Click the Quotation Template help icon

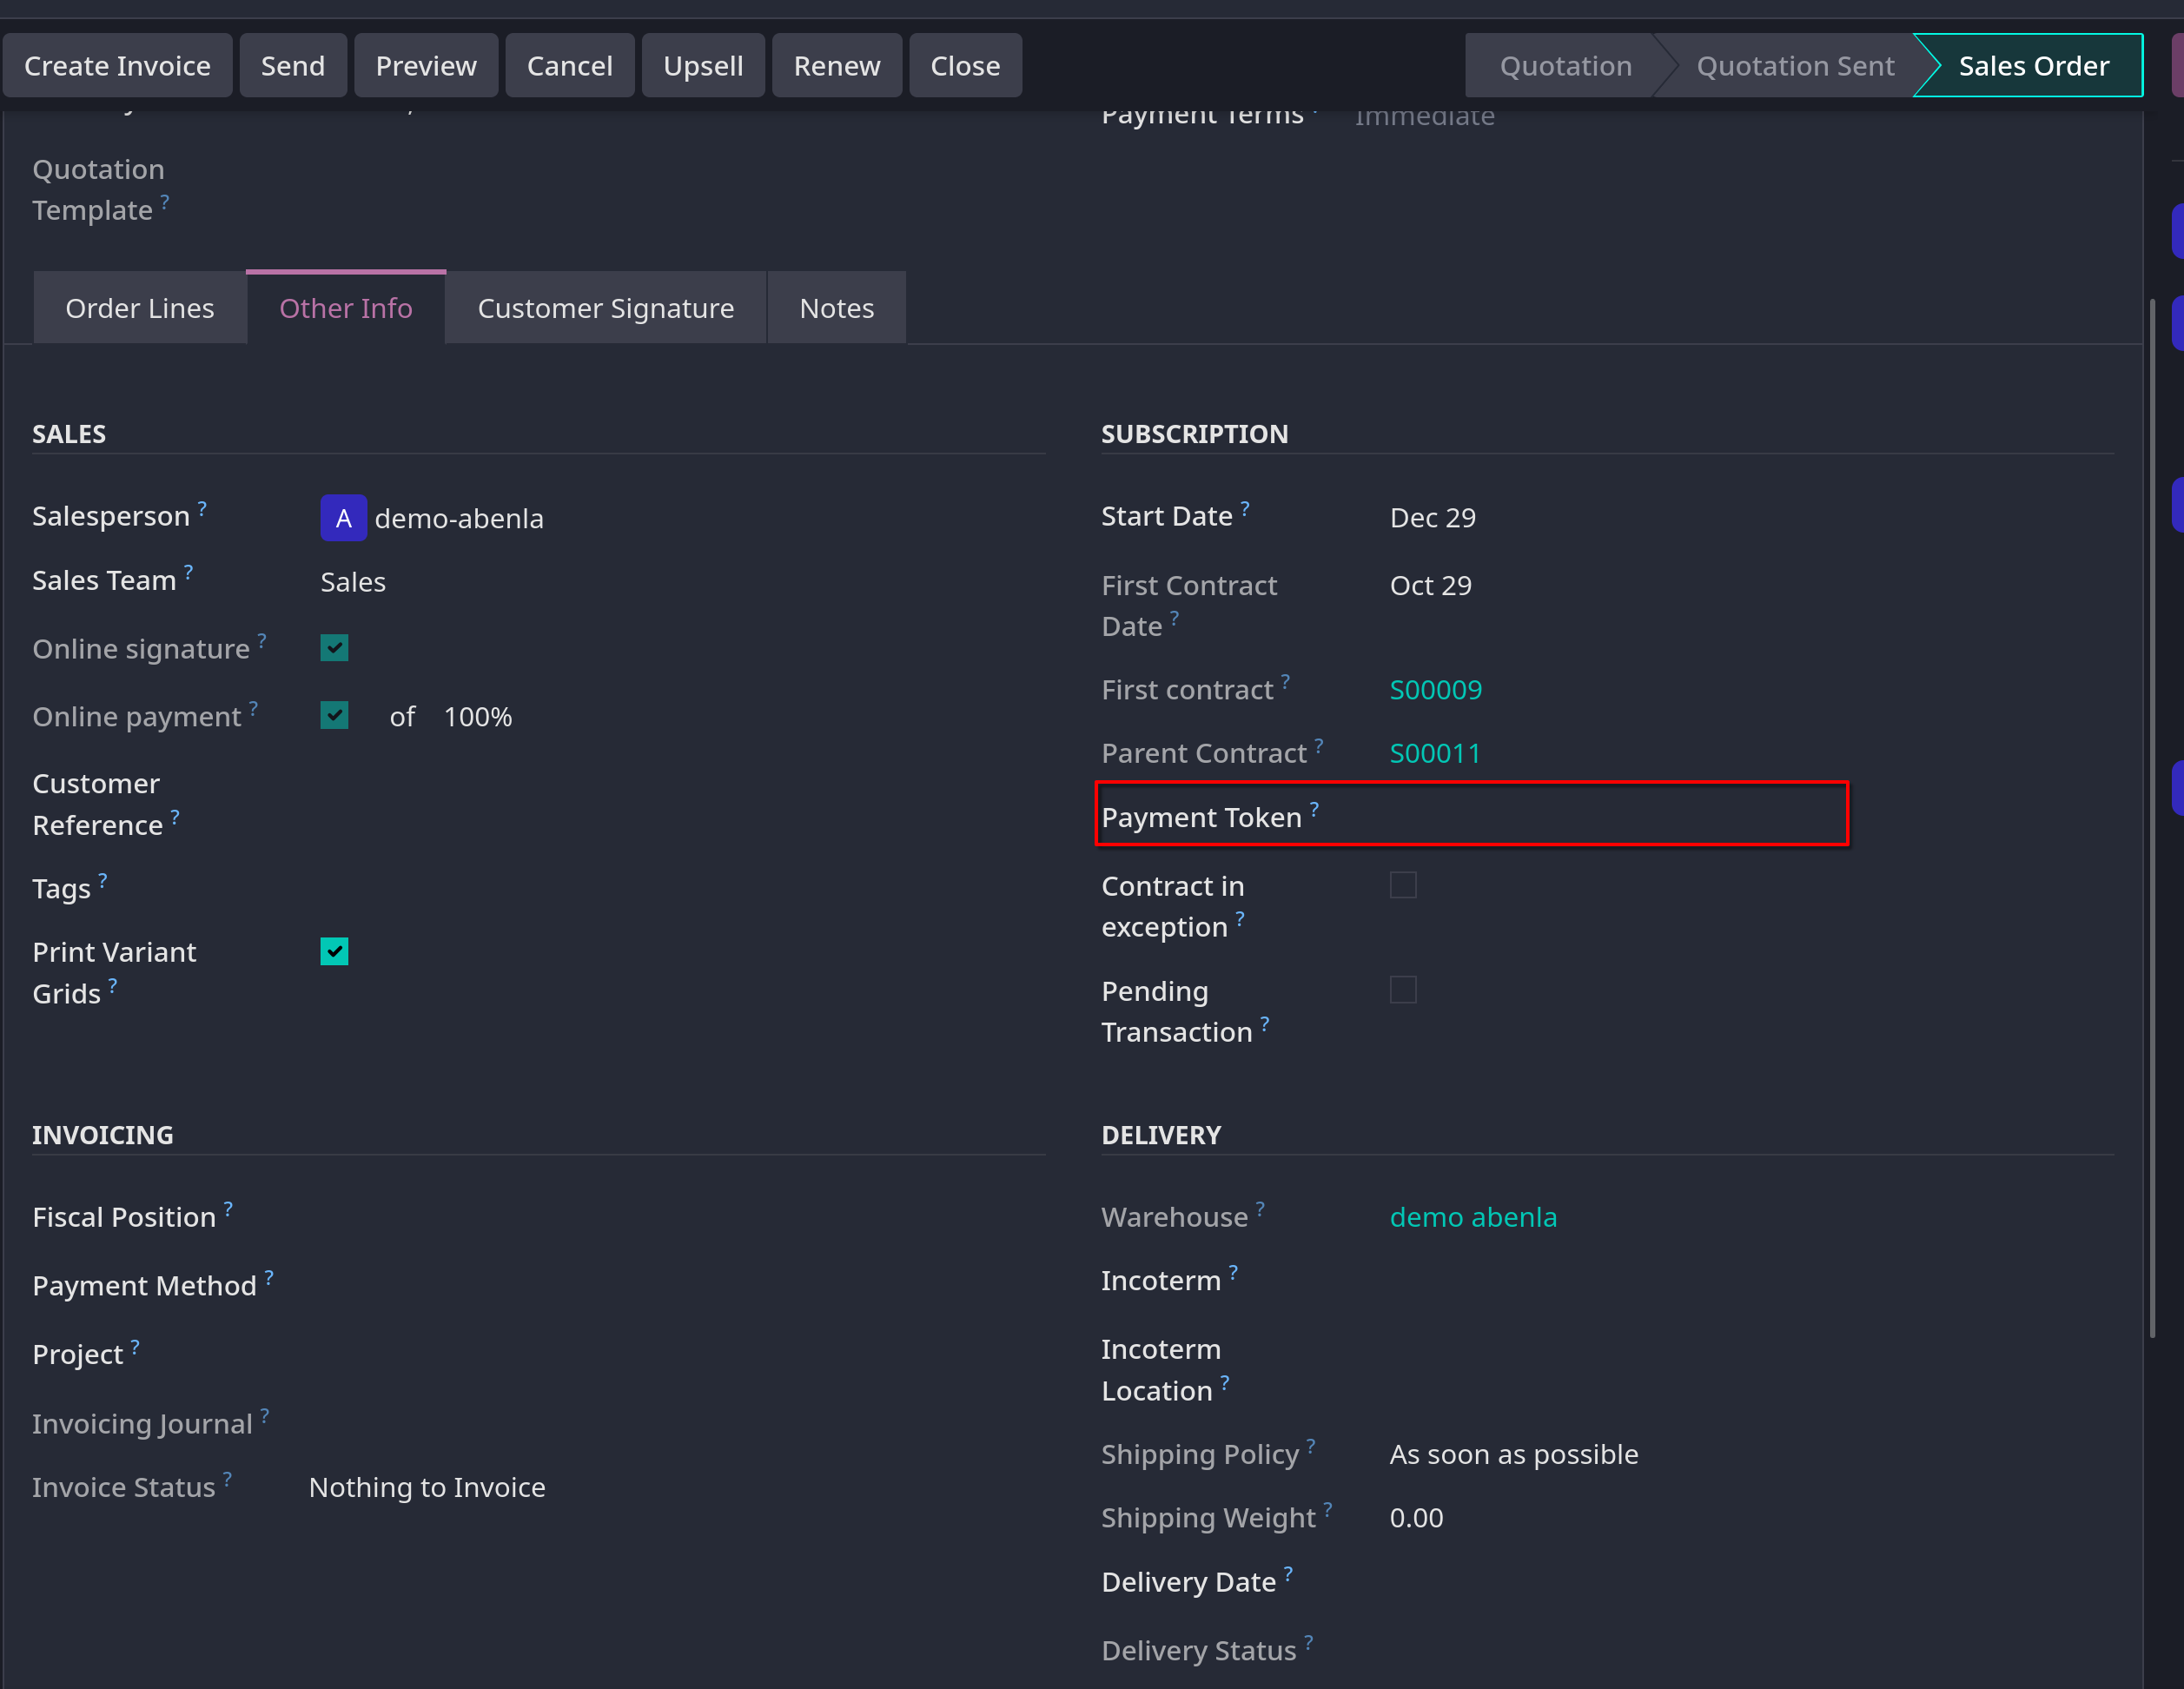pos(165,201)
